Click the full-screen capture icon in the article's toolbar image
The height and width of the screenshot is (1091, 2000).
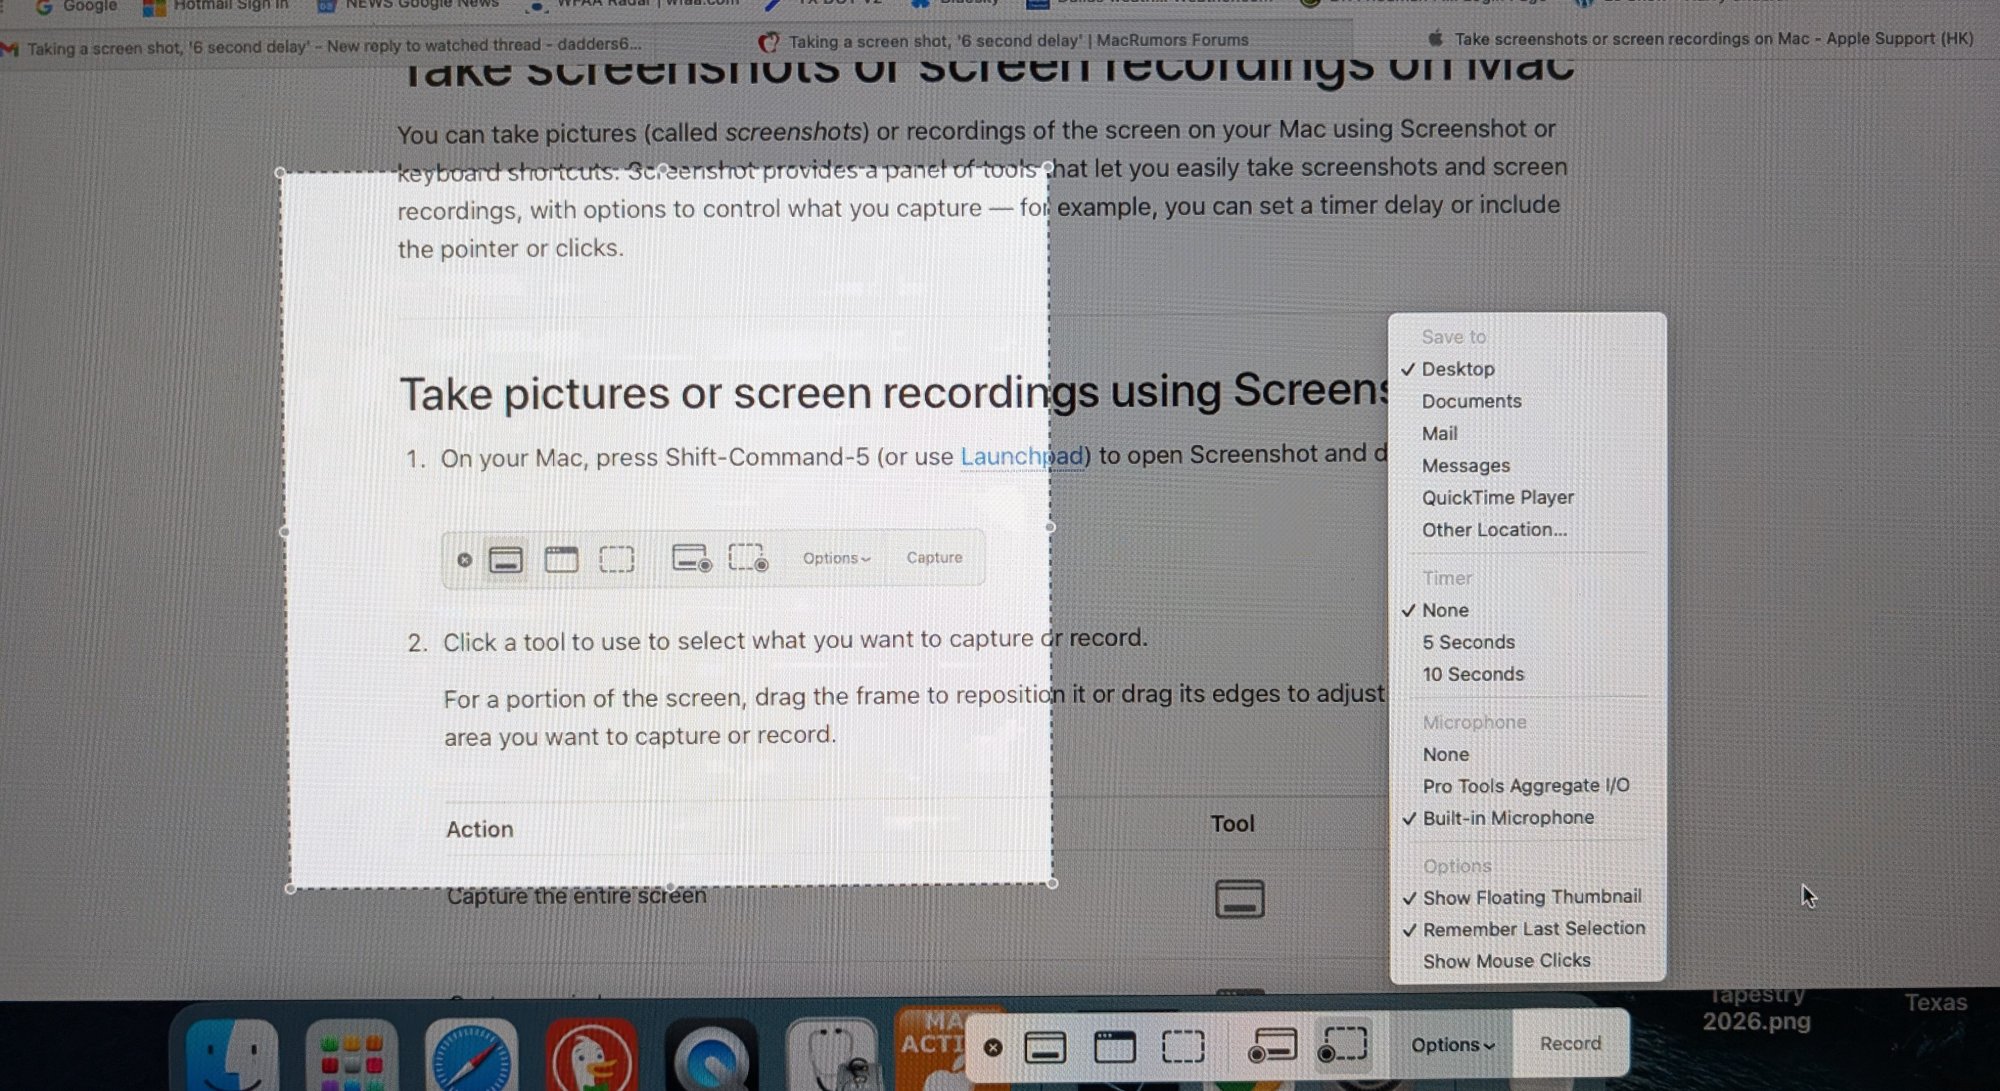pos(506,559)
